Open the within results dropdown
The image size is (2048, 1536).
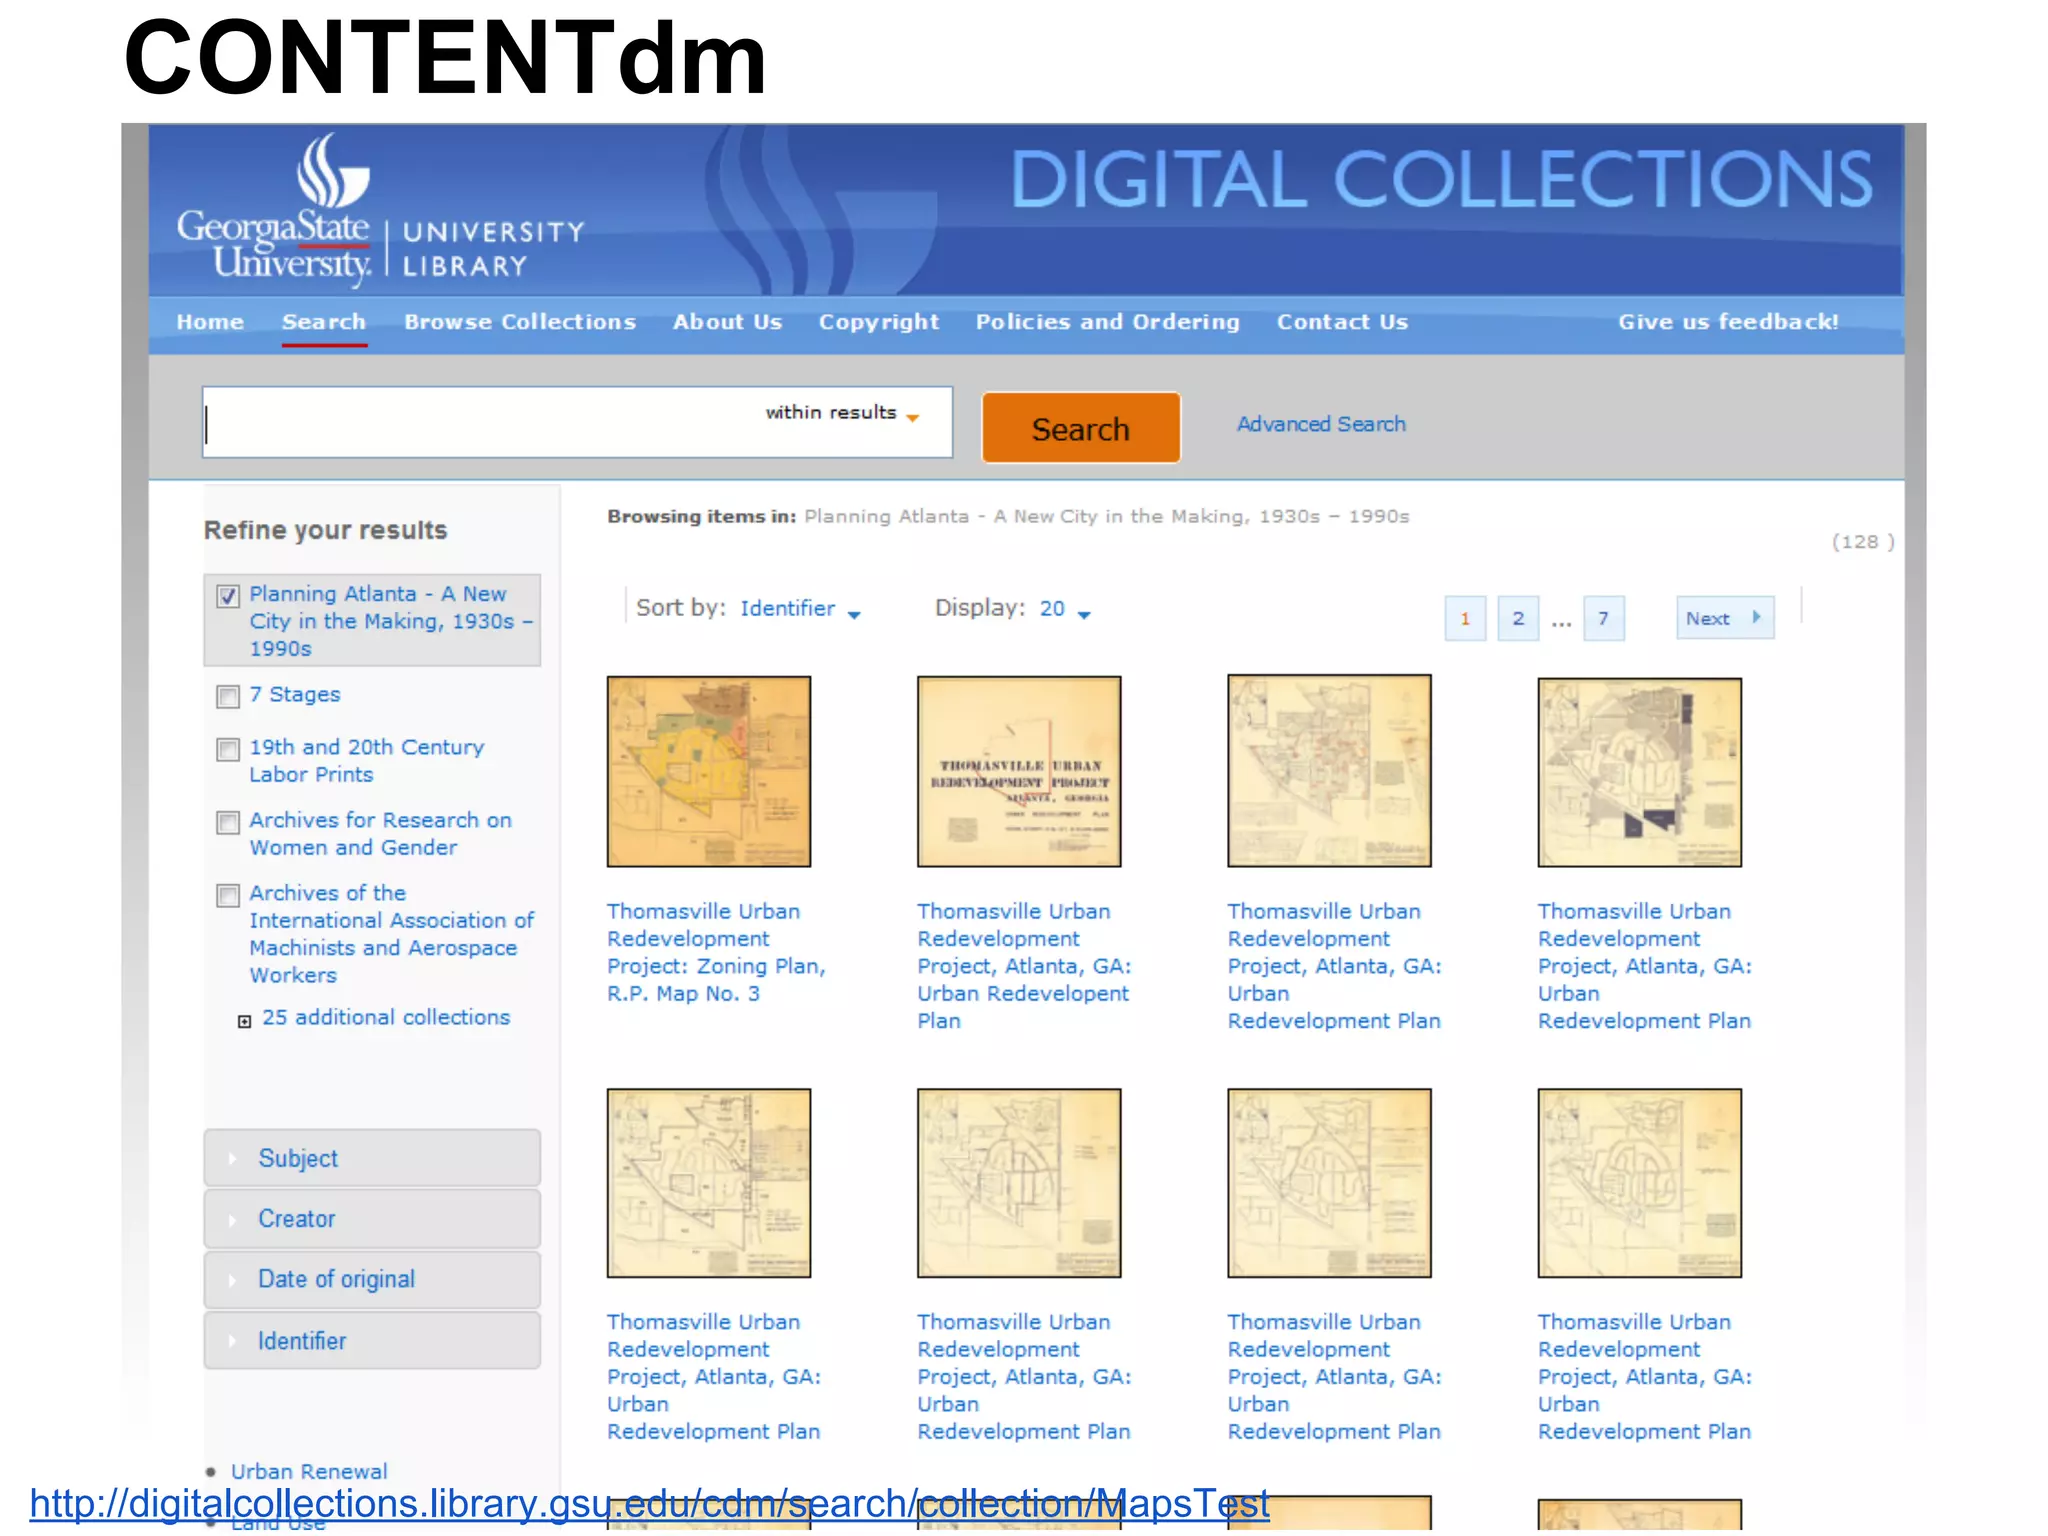(x=842, y=413)
